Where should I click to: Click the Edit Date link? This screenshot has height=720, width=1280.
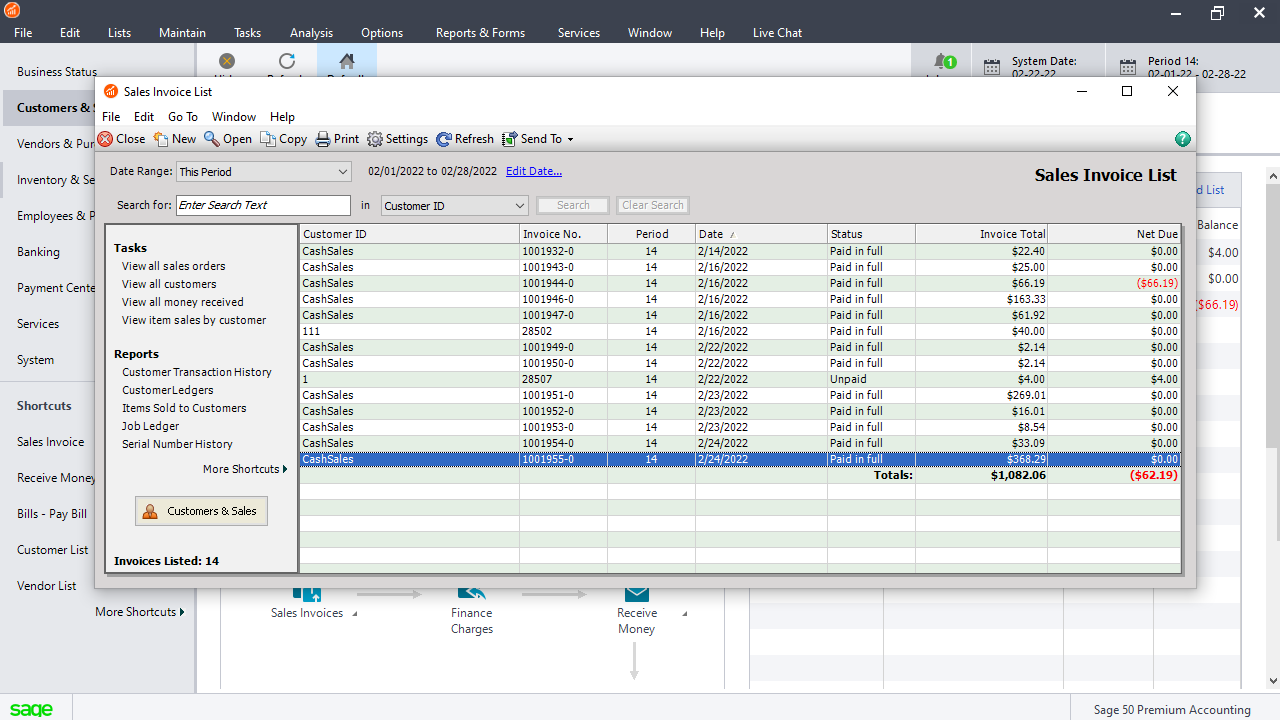pyautogui.click(x=534, y=171)
